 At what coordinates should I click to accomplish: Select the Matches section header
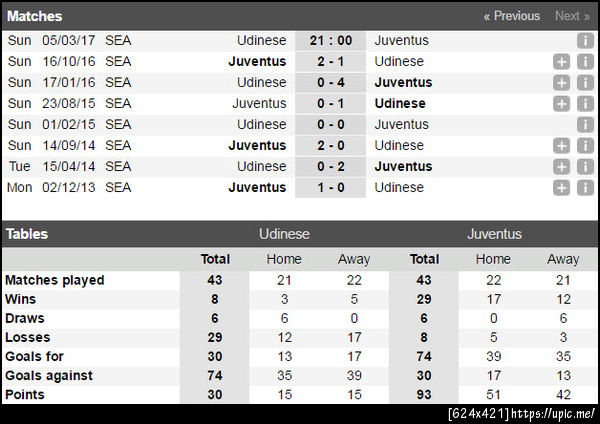34,16
